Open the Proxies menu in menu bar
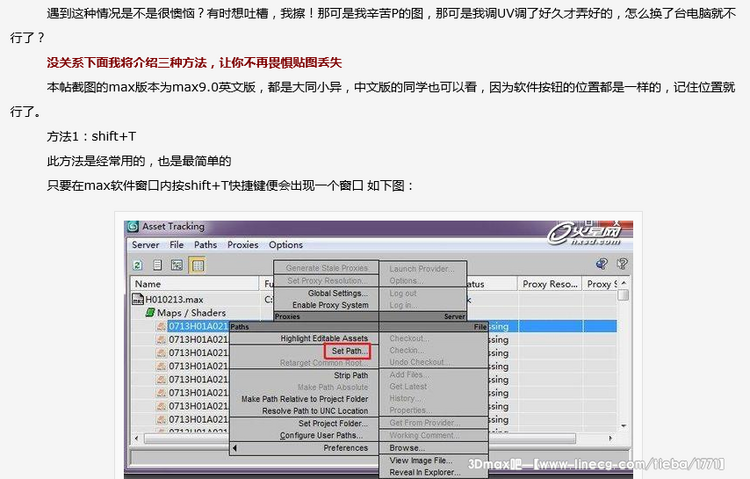The width and height of the screenshot is (750, 479). [x=243, y=245]
